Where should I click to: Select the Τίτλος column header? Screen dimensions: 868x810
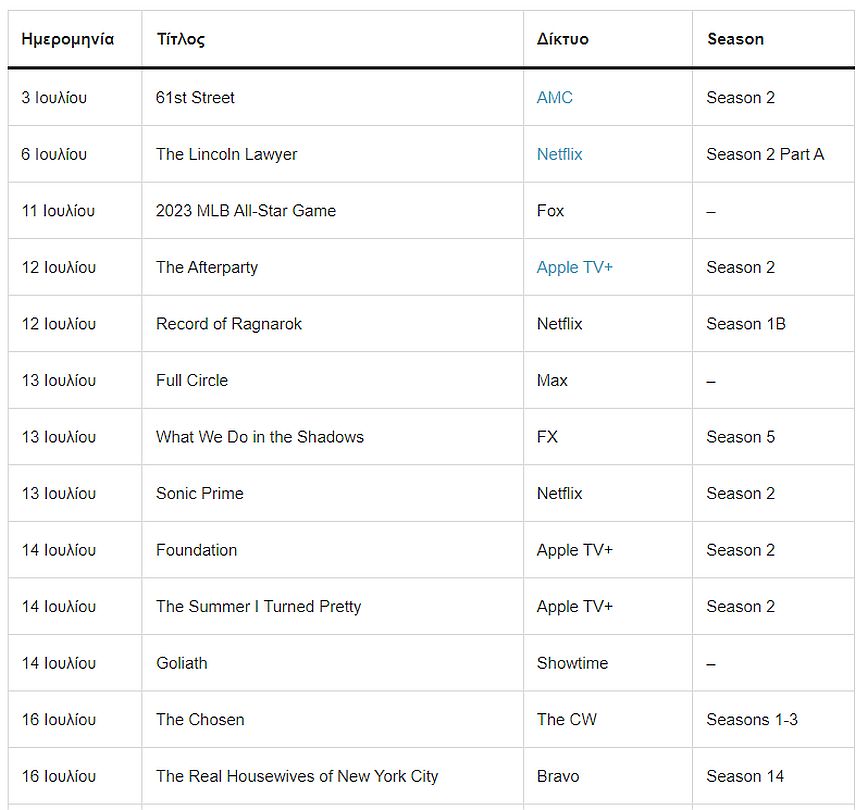click(181, 39)
